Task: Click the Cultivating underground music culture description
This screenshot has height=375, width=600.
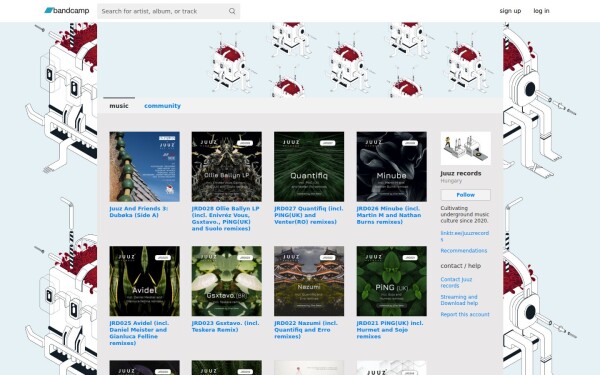Action: 465,214
